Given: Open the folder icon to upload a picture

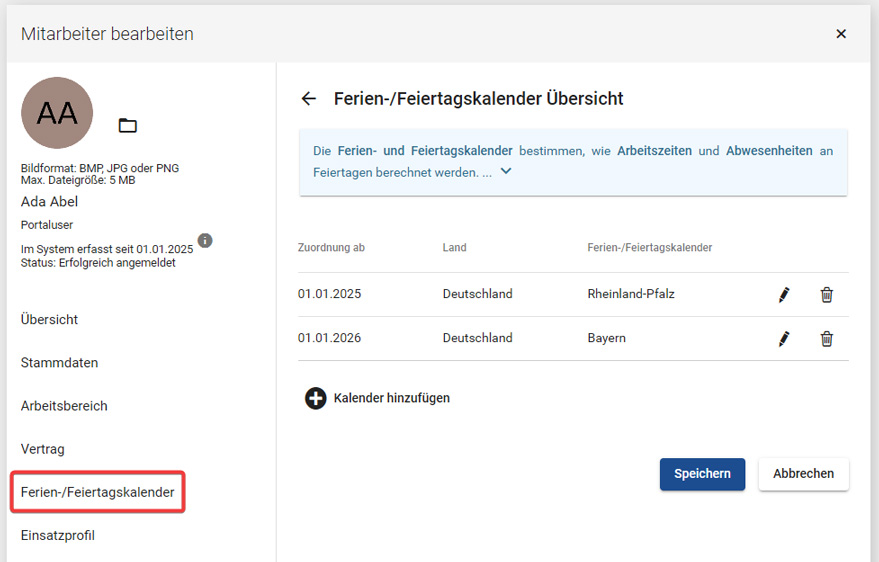Looking at the screenshot, I should pos(128,126).
